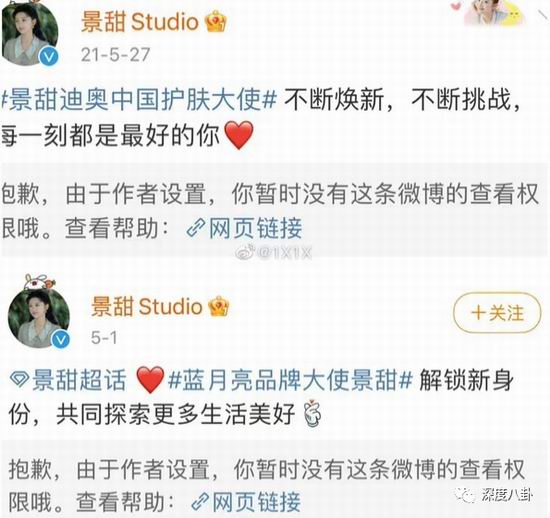
Task: Open 景甜超话 super topic link
Action: (x=79, y=380)
